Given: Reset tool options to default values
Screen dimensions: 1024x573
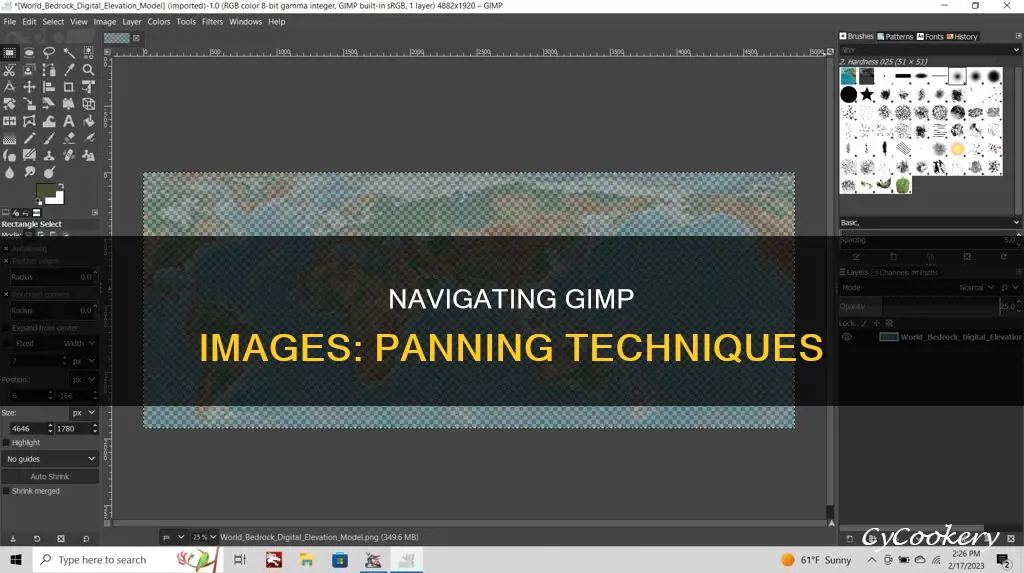Looking at the screenshot, I should pyautogui.click(x=86, y=539).
